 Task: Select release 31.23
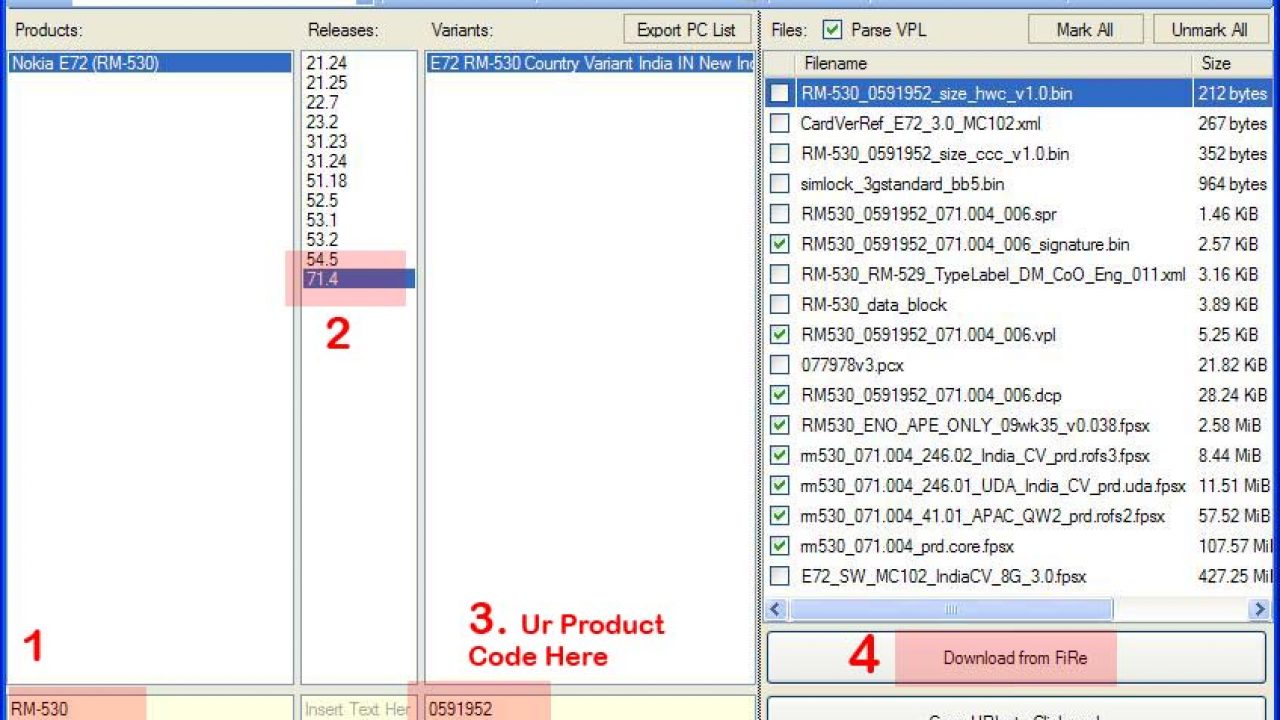click(327, 141)
